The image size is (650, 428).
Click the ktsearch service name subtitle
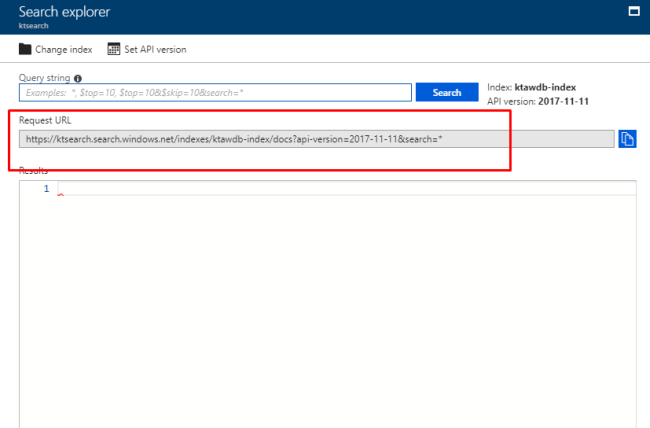[x=34, y=26]
